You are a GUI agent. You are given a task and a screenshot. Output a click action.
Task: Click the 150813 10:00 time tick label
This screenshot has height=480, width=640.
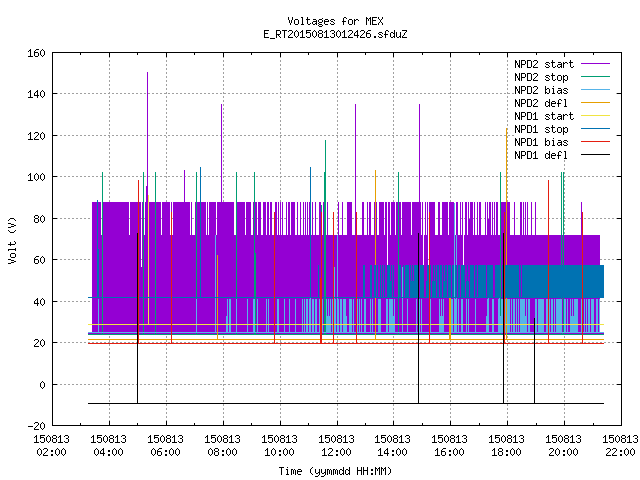(x=279, y=445)
